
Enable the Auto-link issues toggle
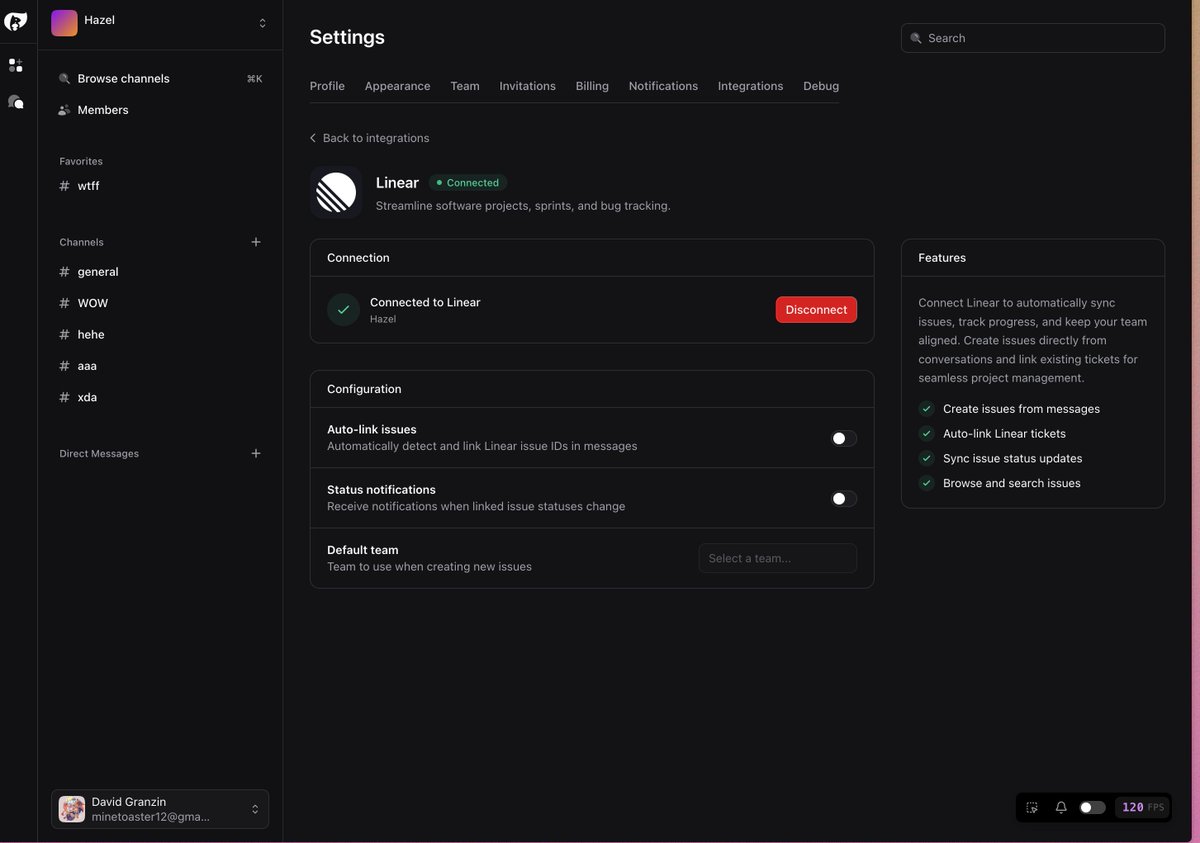point(844,438)
